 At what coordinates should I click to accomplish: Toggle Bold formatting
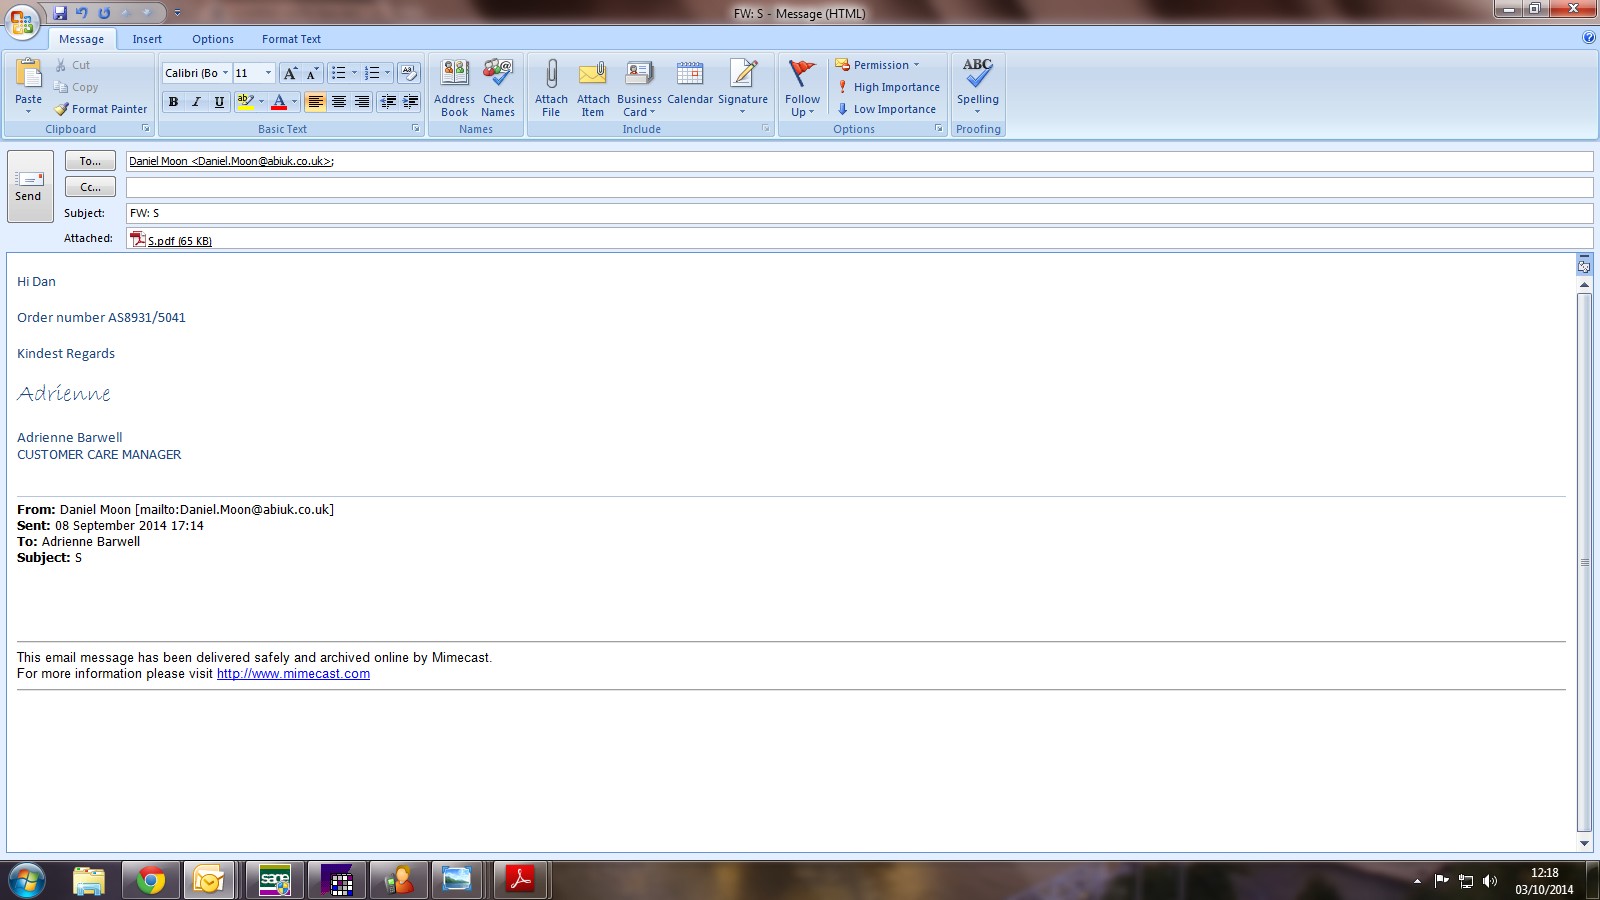(173, 102)
